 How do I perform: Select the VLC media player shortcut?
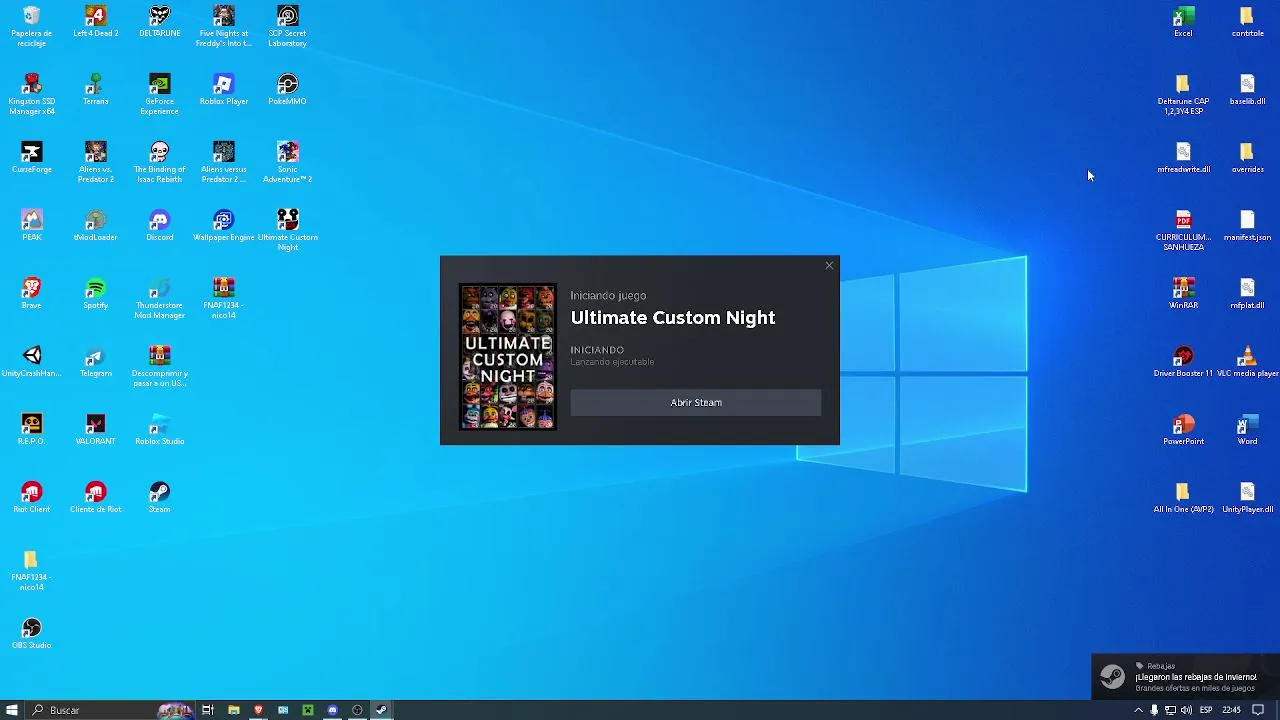(1248, 362)
